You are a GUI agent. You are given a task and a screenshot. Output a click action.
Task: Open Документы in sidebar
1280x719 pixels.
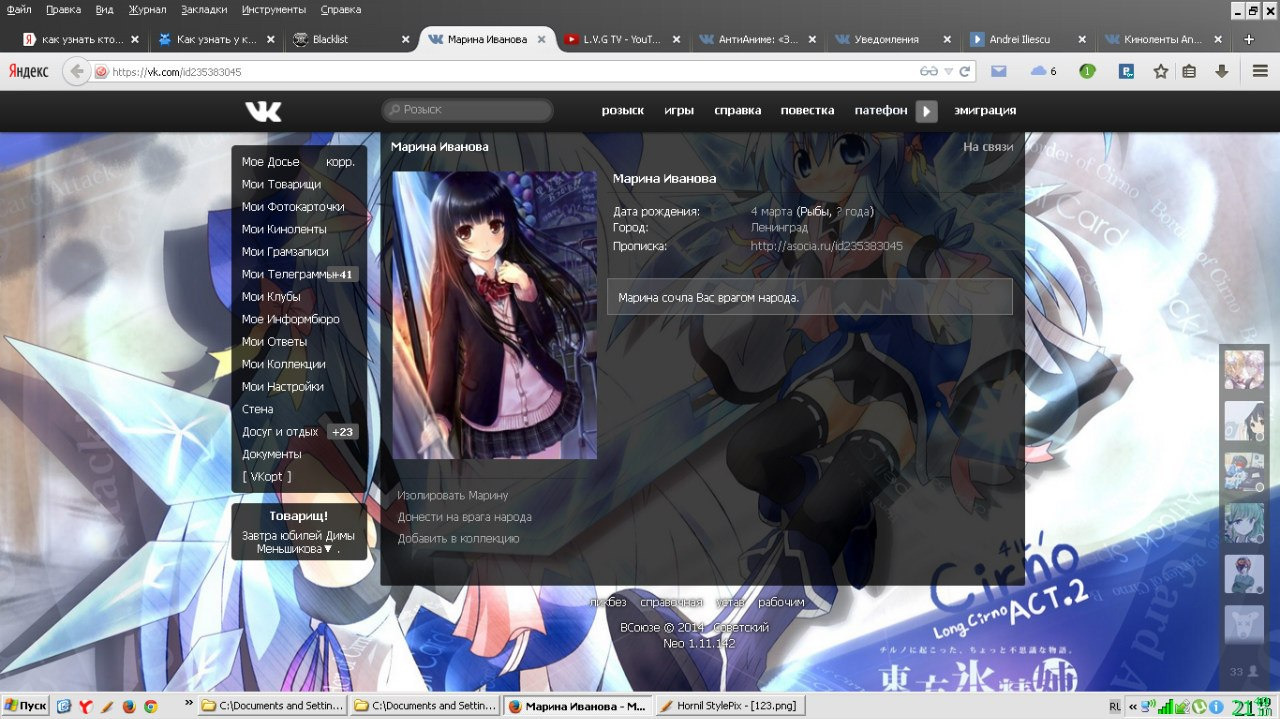(271, 454)
